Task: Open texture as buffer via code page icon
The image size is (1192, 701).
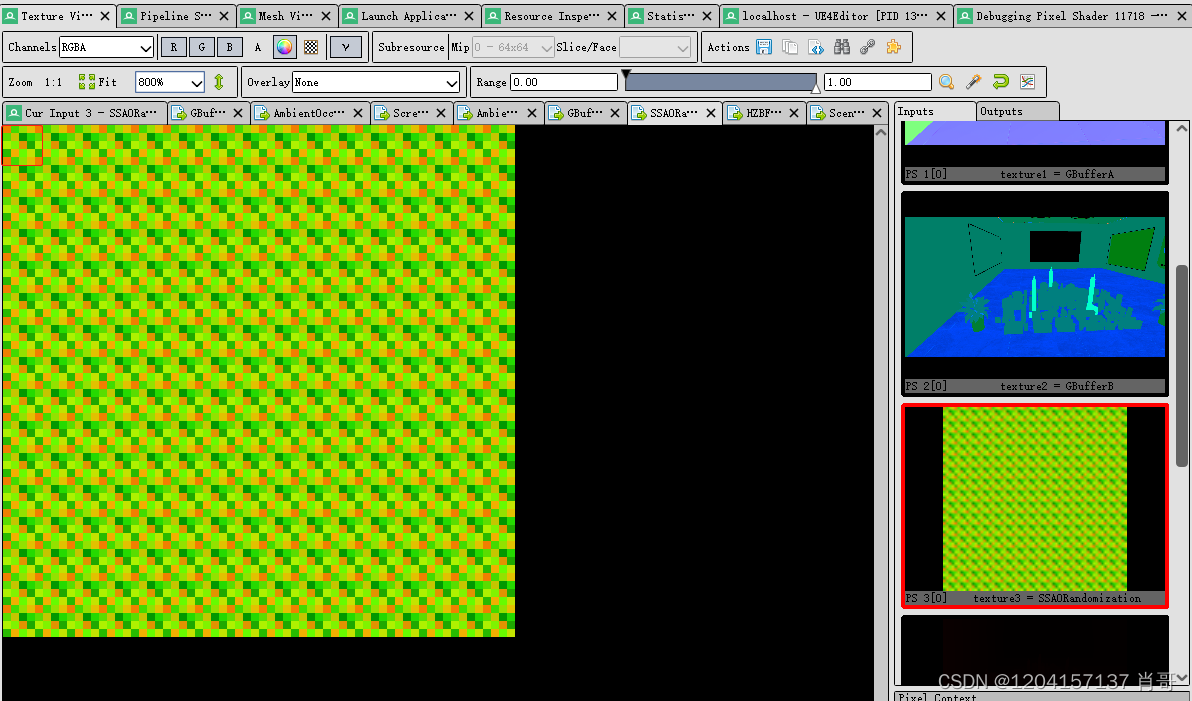Action: coord(816,47)
